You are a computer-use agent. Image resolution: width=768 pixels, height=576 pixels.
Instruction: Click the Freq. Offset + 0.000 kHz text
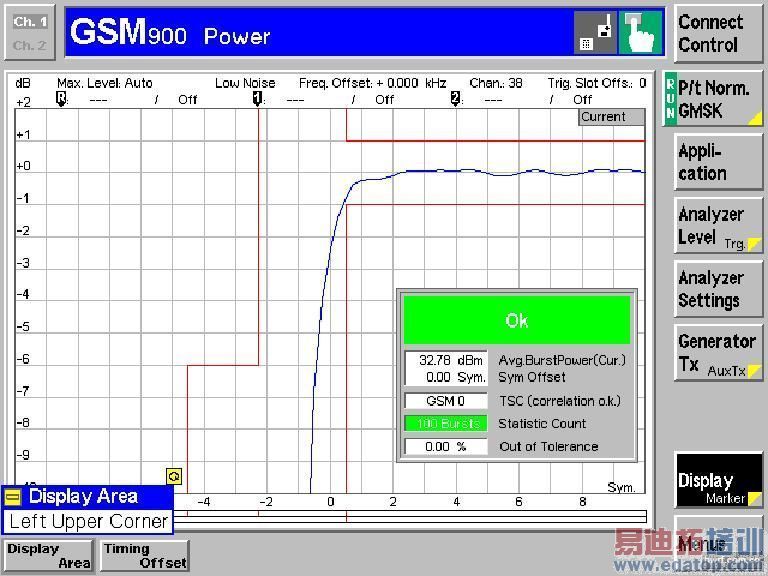click(x=372, y=83)
